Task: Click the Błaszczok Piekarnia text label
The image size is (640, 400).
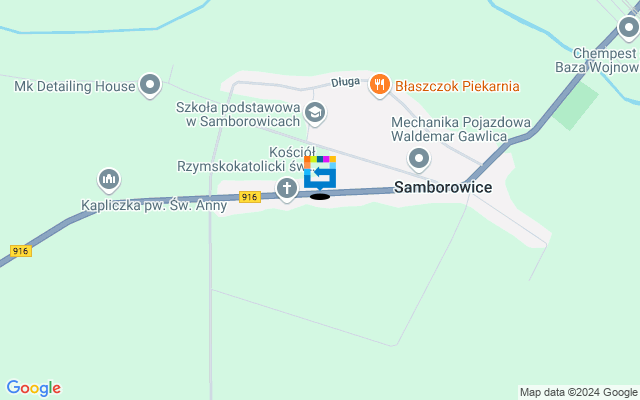Action: click(x=457, y=86)
